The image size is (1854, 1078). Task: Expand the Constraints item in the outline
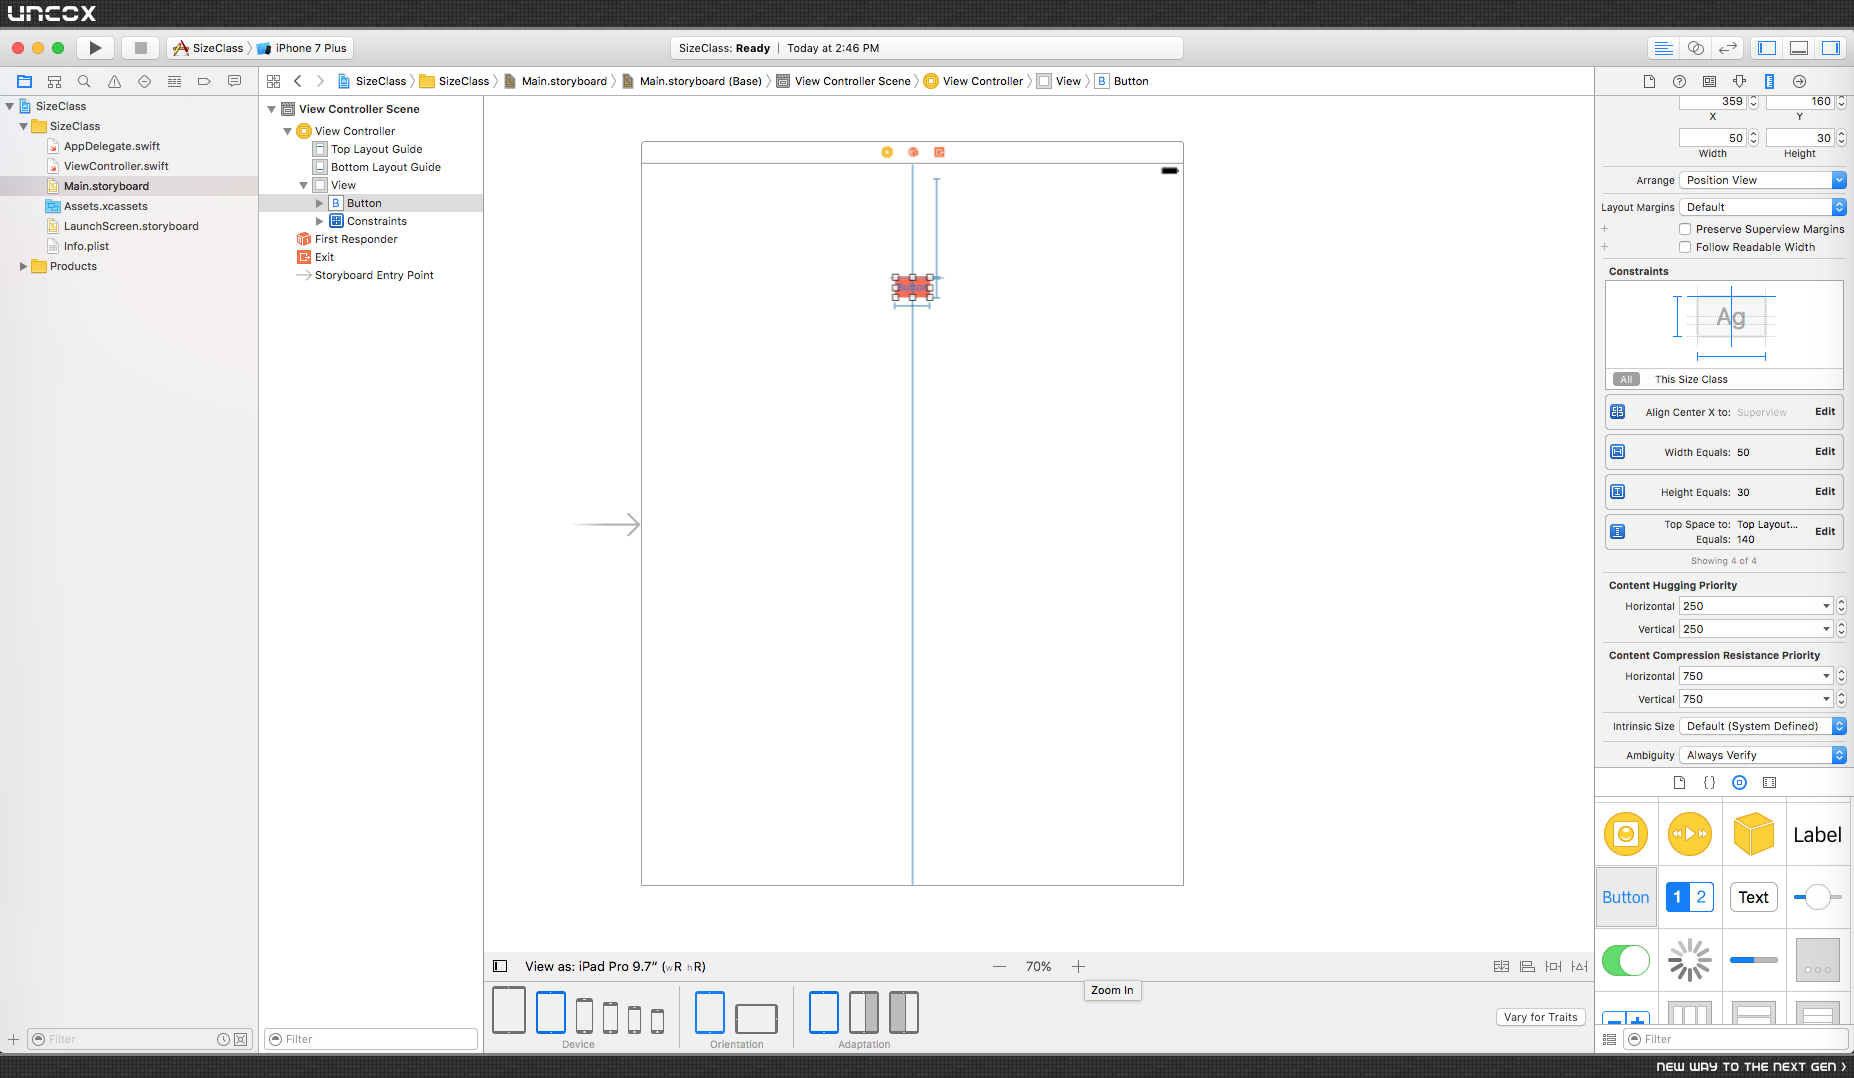(x=319, y=221)
